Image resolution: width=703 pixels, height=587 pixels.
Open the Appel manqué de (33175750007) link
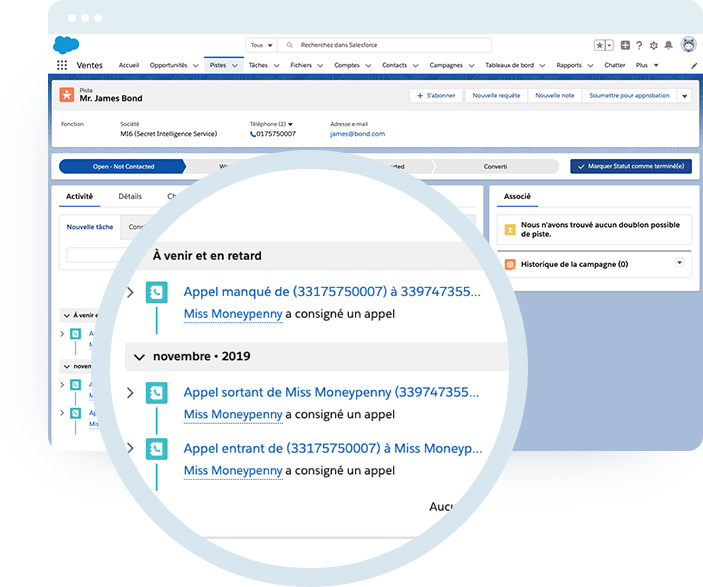(332, 292)
